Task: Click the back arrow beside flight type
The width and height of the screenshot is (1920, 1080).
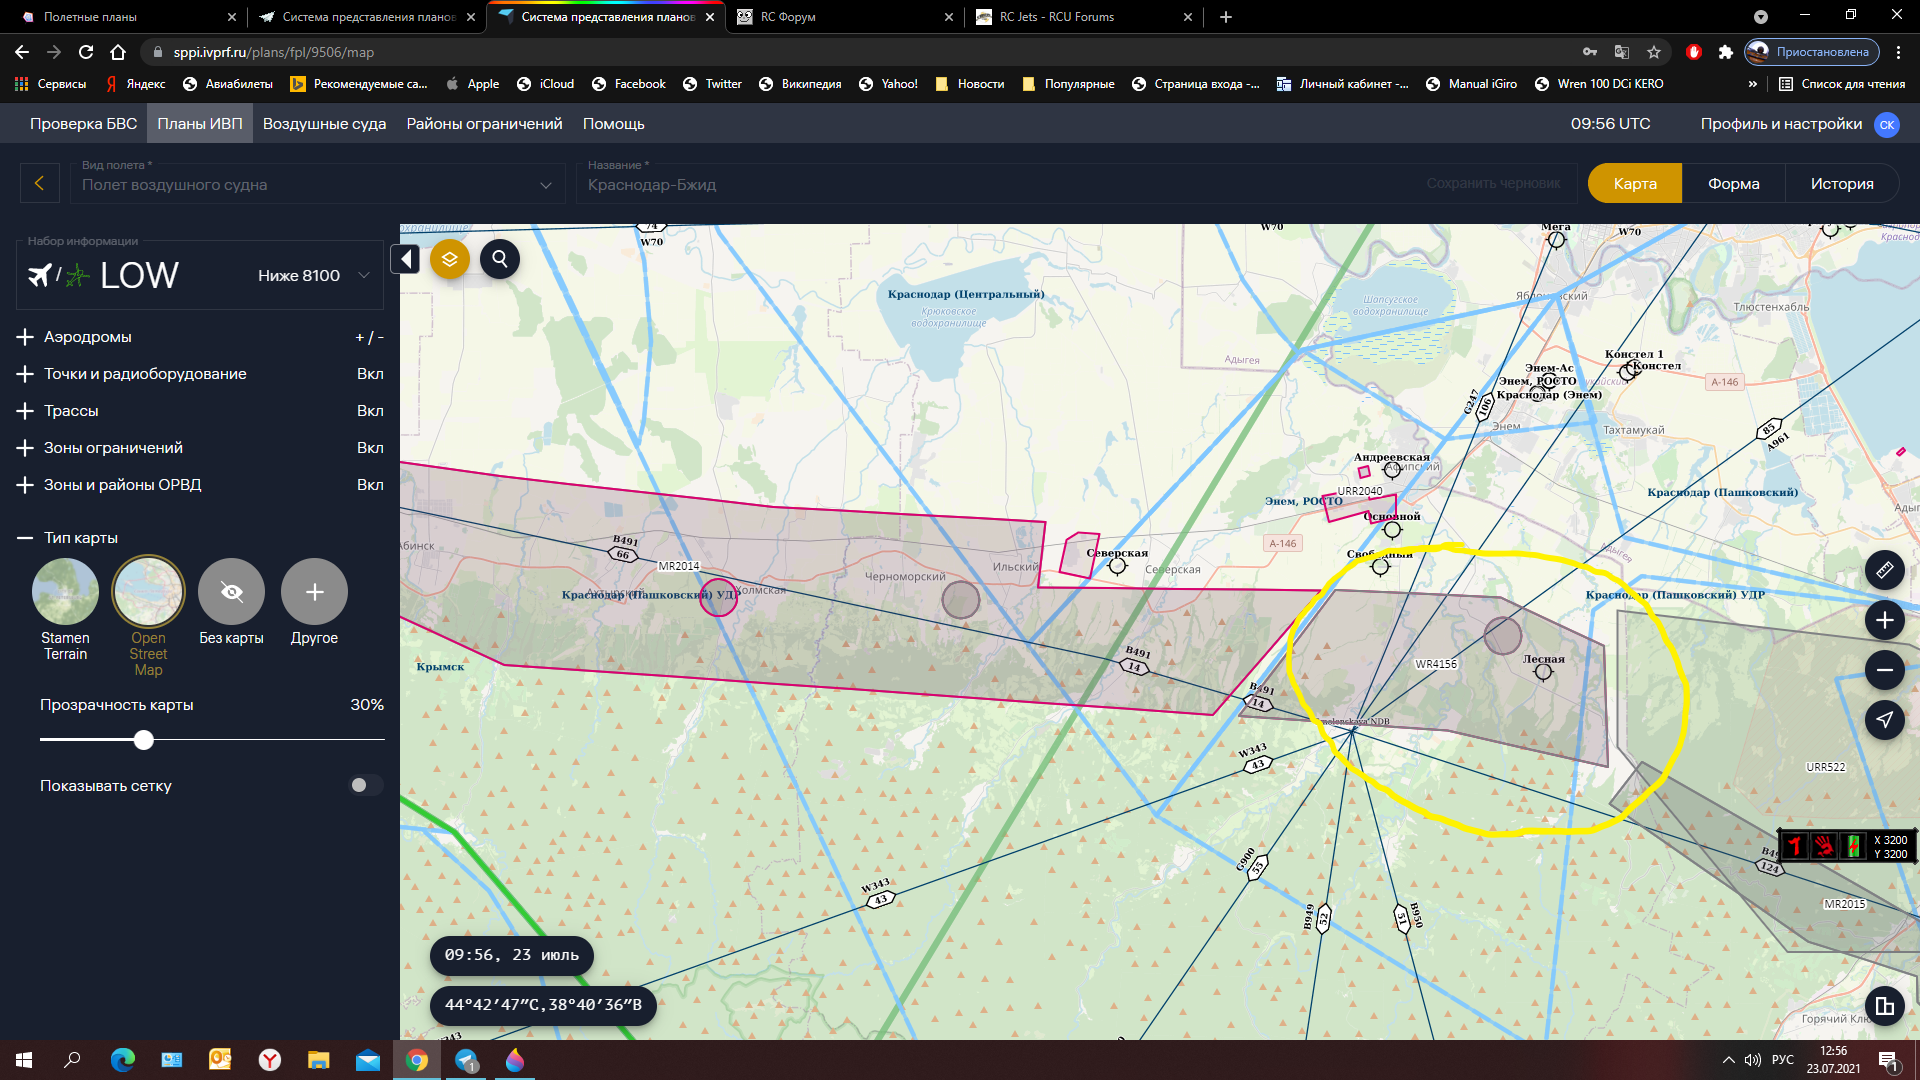Action: coord(40,184)
